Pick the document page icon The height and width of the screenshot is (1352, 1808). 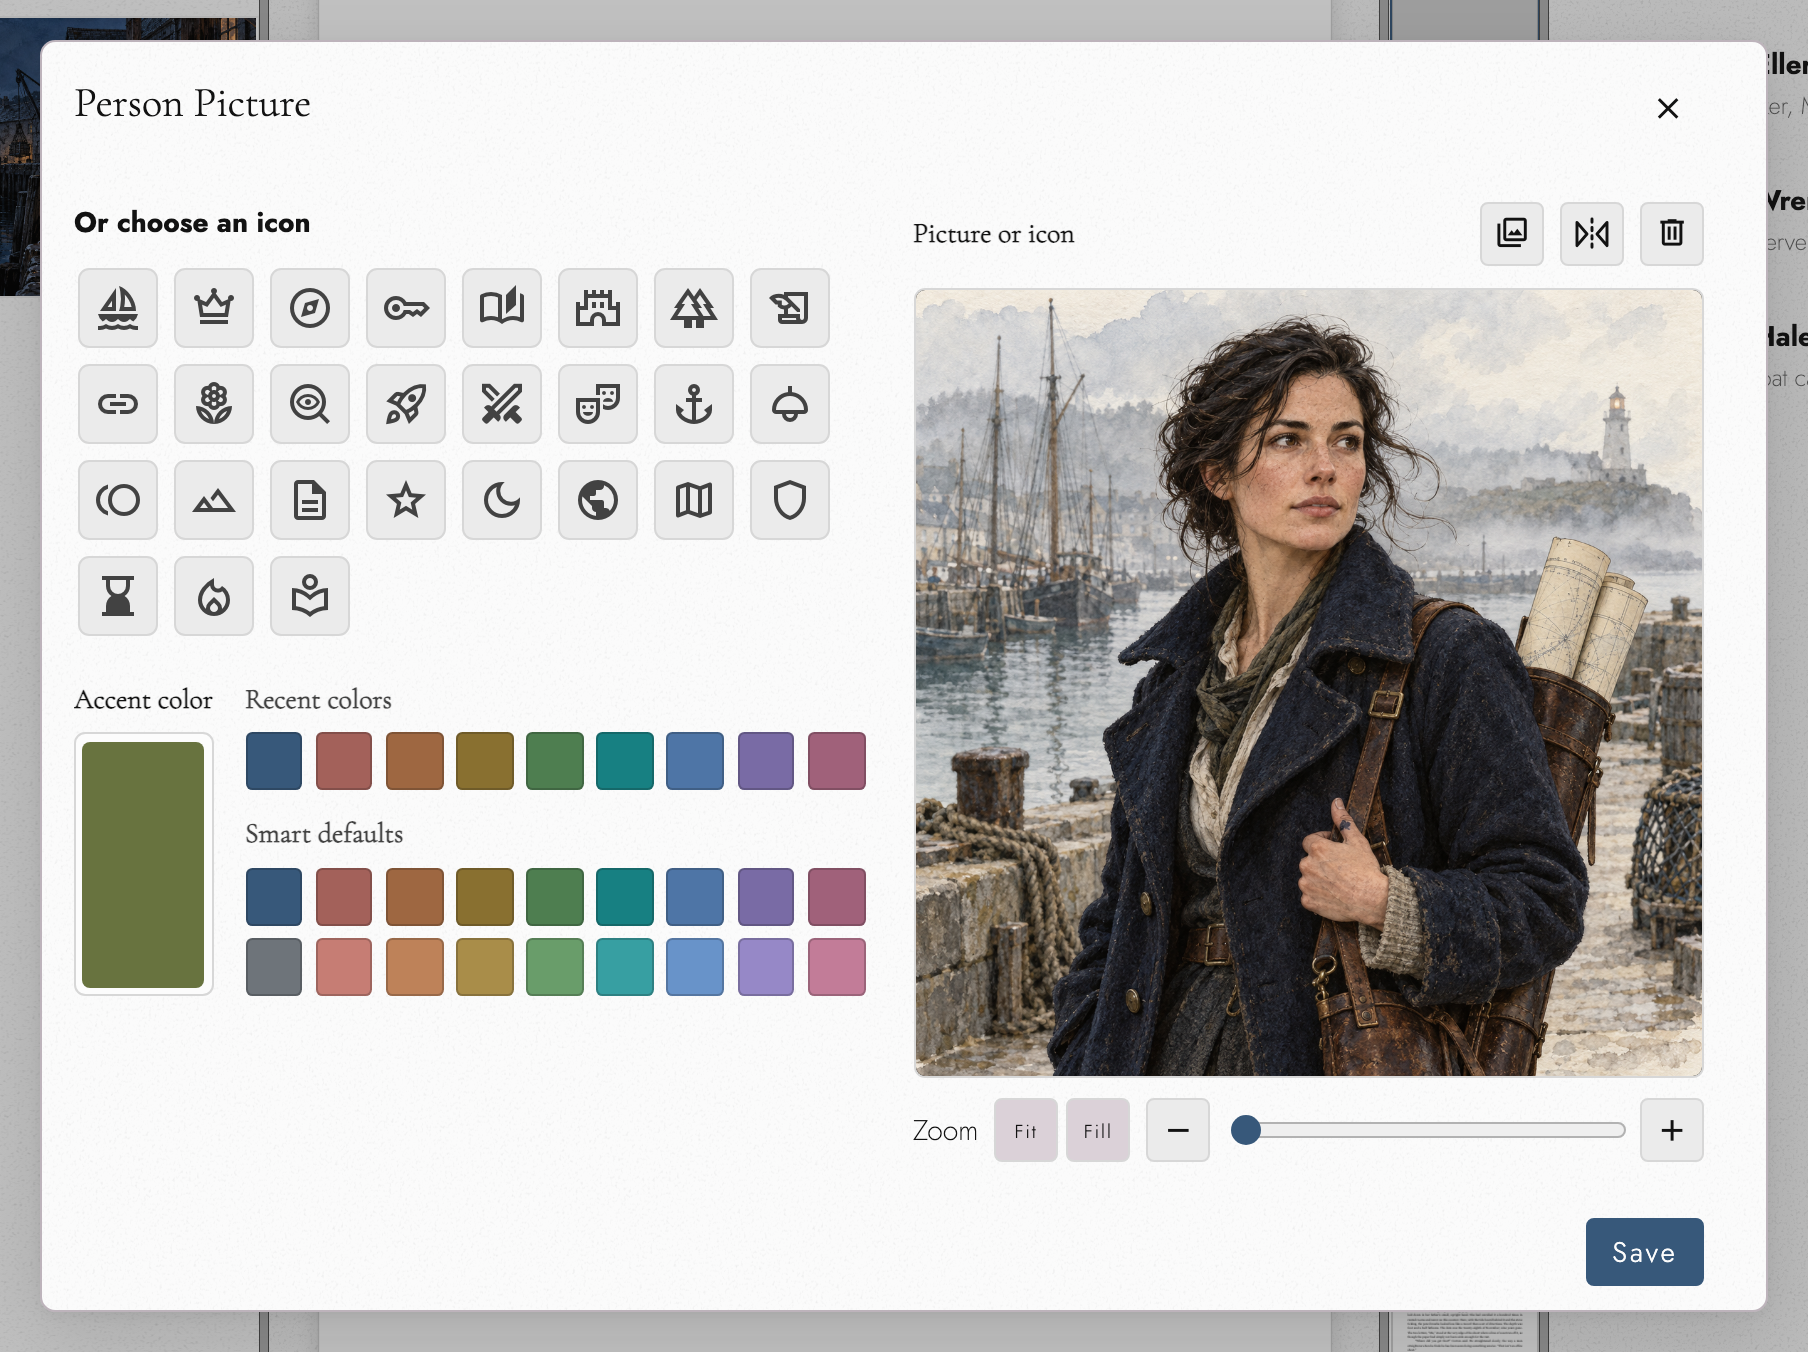click(x=310, y=500)
